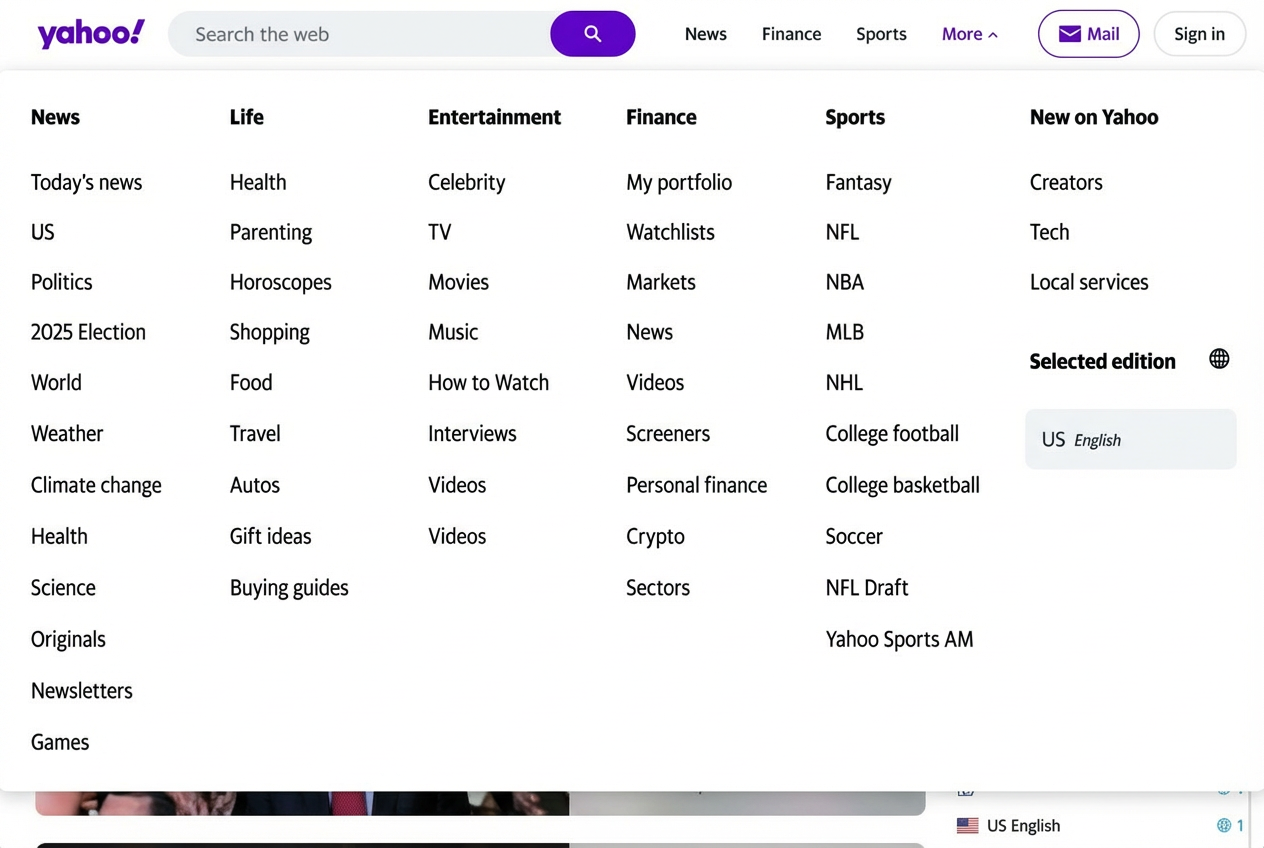The image size is (1264, 848).
Task: Open the Shopping link
Action: point(270,332)
